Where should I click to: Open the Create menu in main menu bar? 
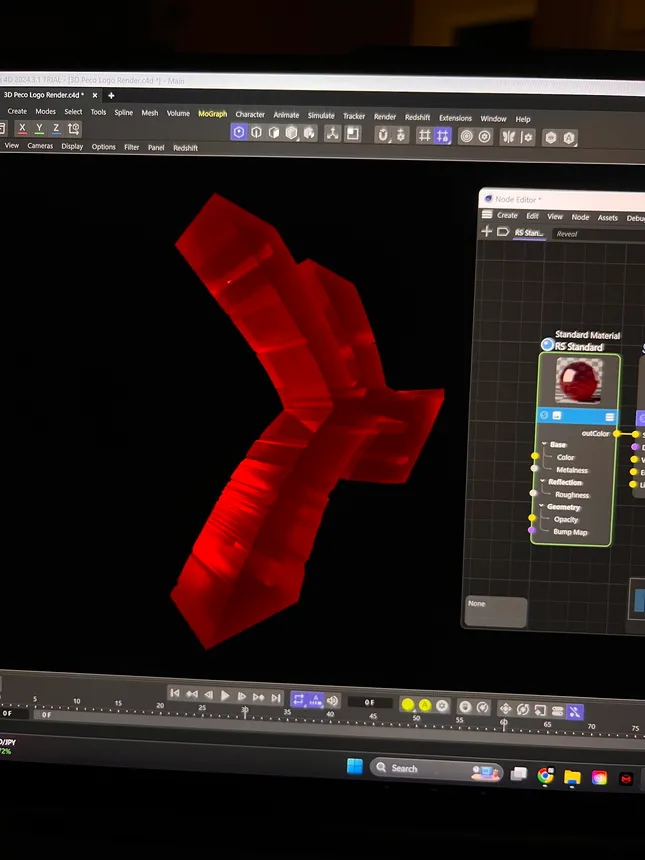pos(17,111)
